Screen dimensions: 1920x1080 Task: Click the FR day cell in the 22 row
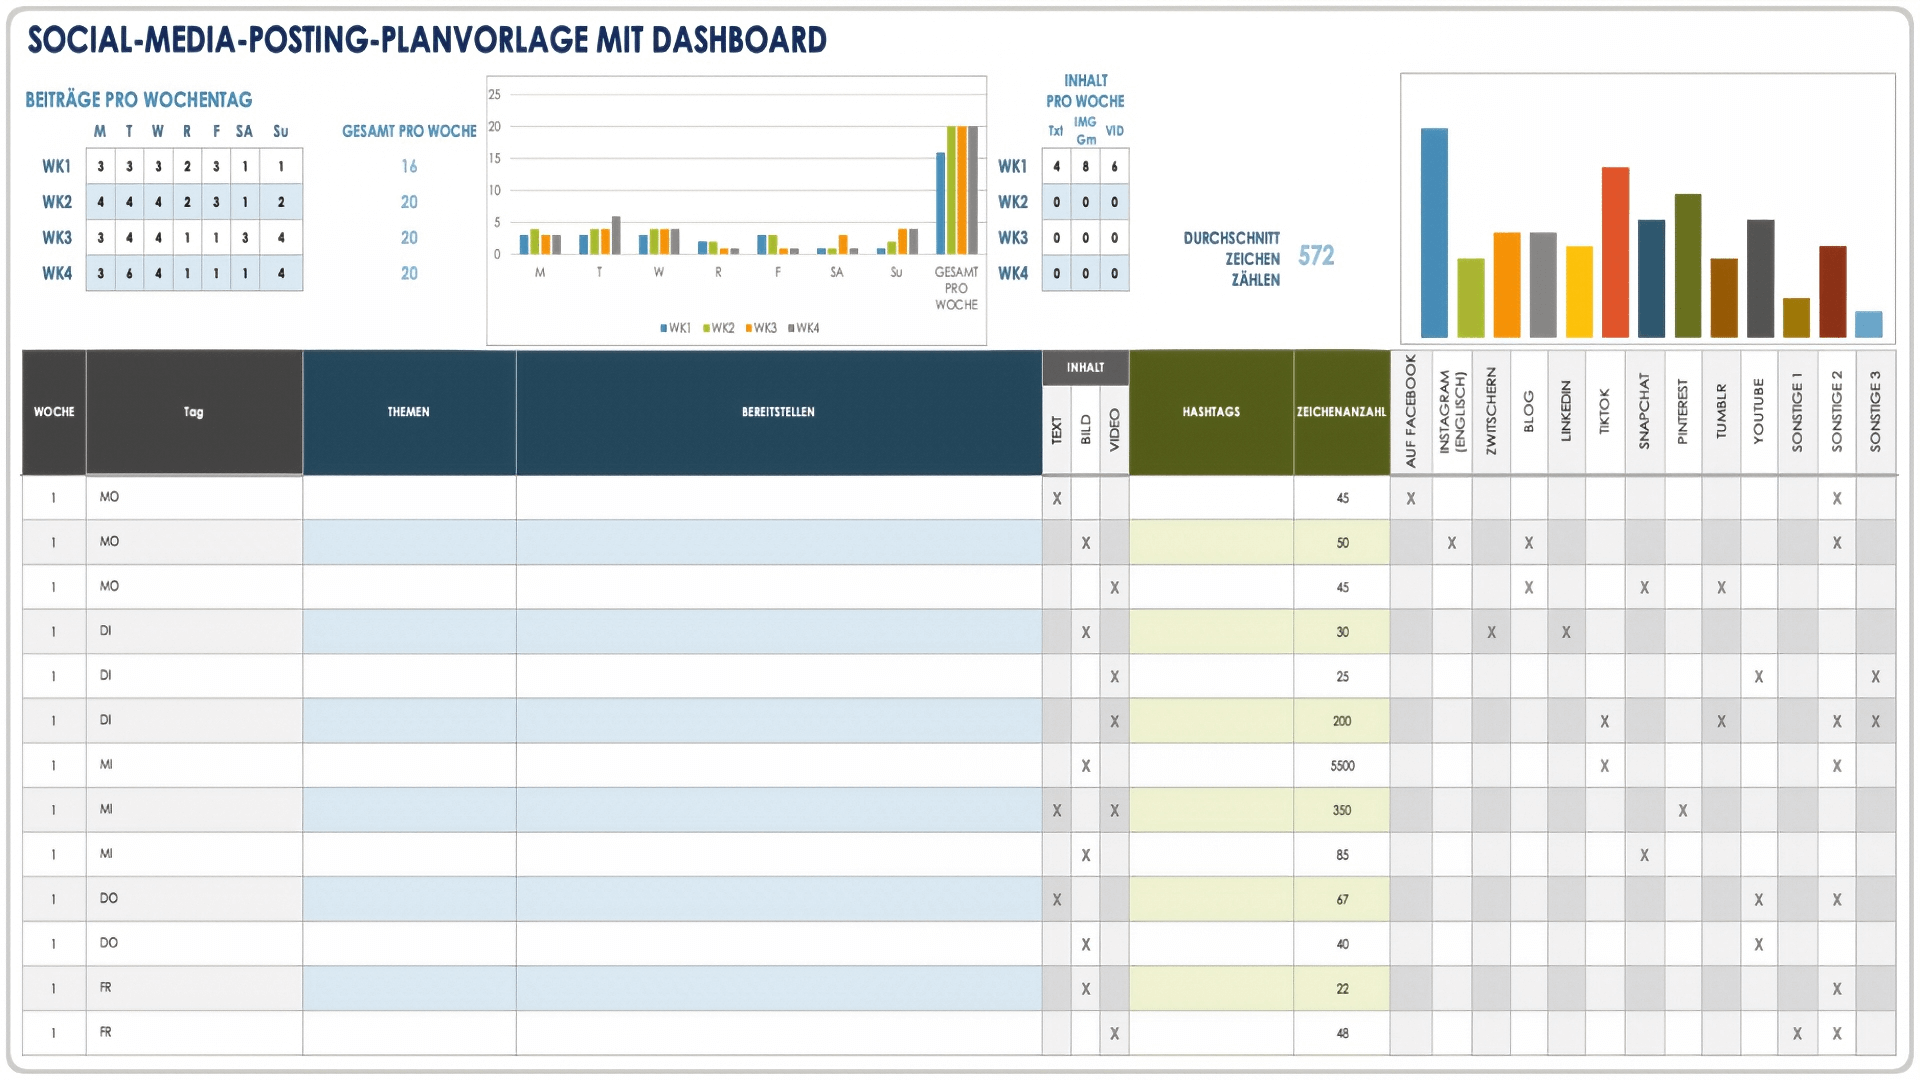[194, 989]
